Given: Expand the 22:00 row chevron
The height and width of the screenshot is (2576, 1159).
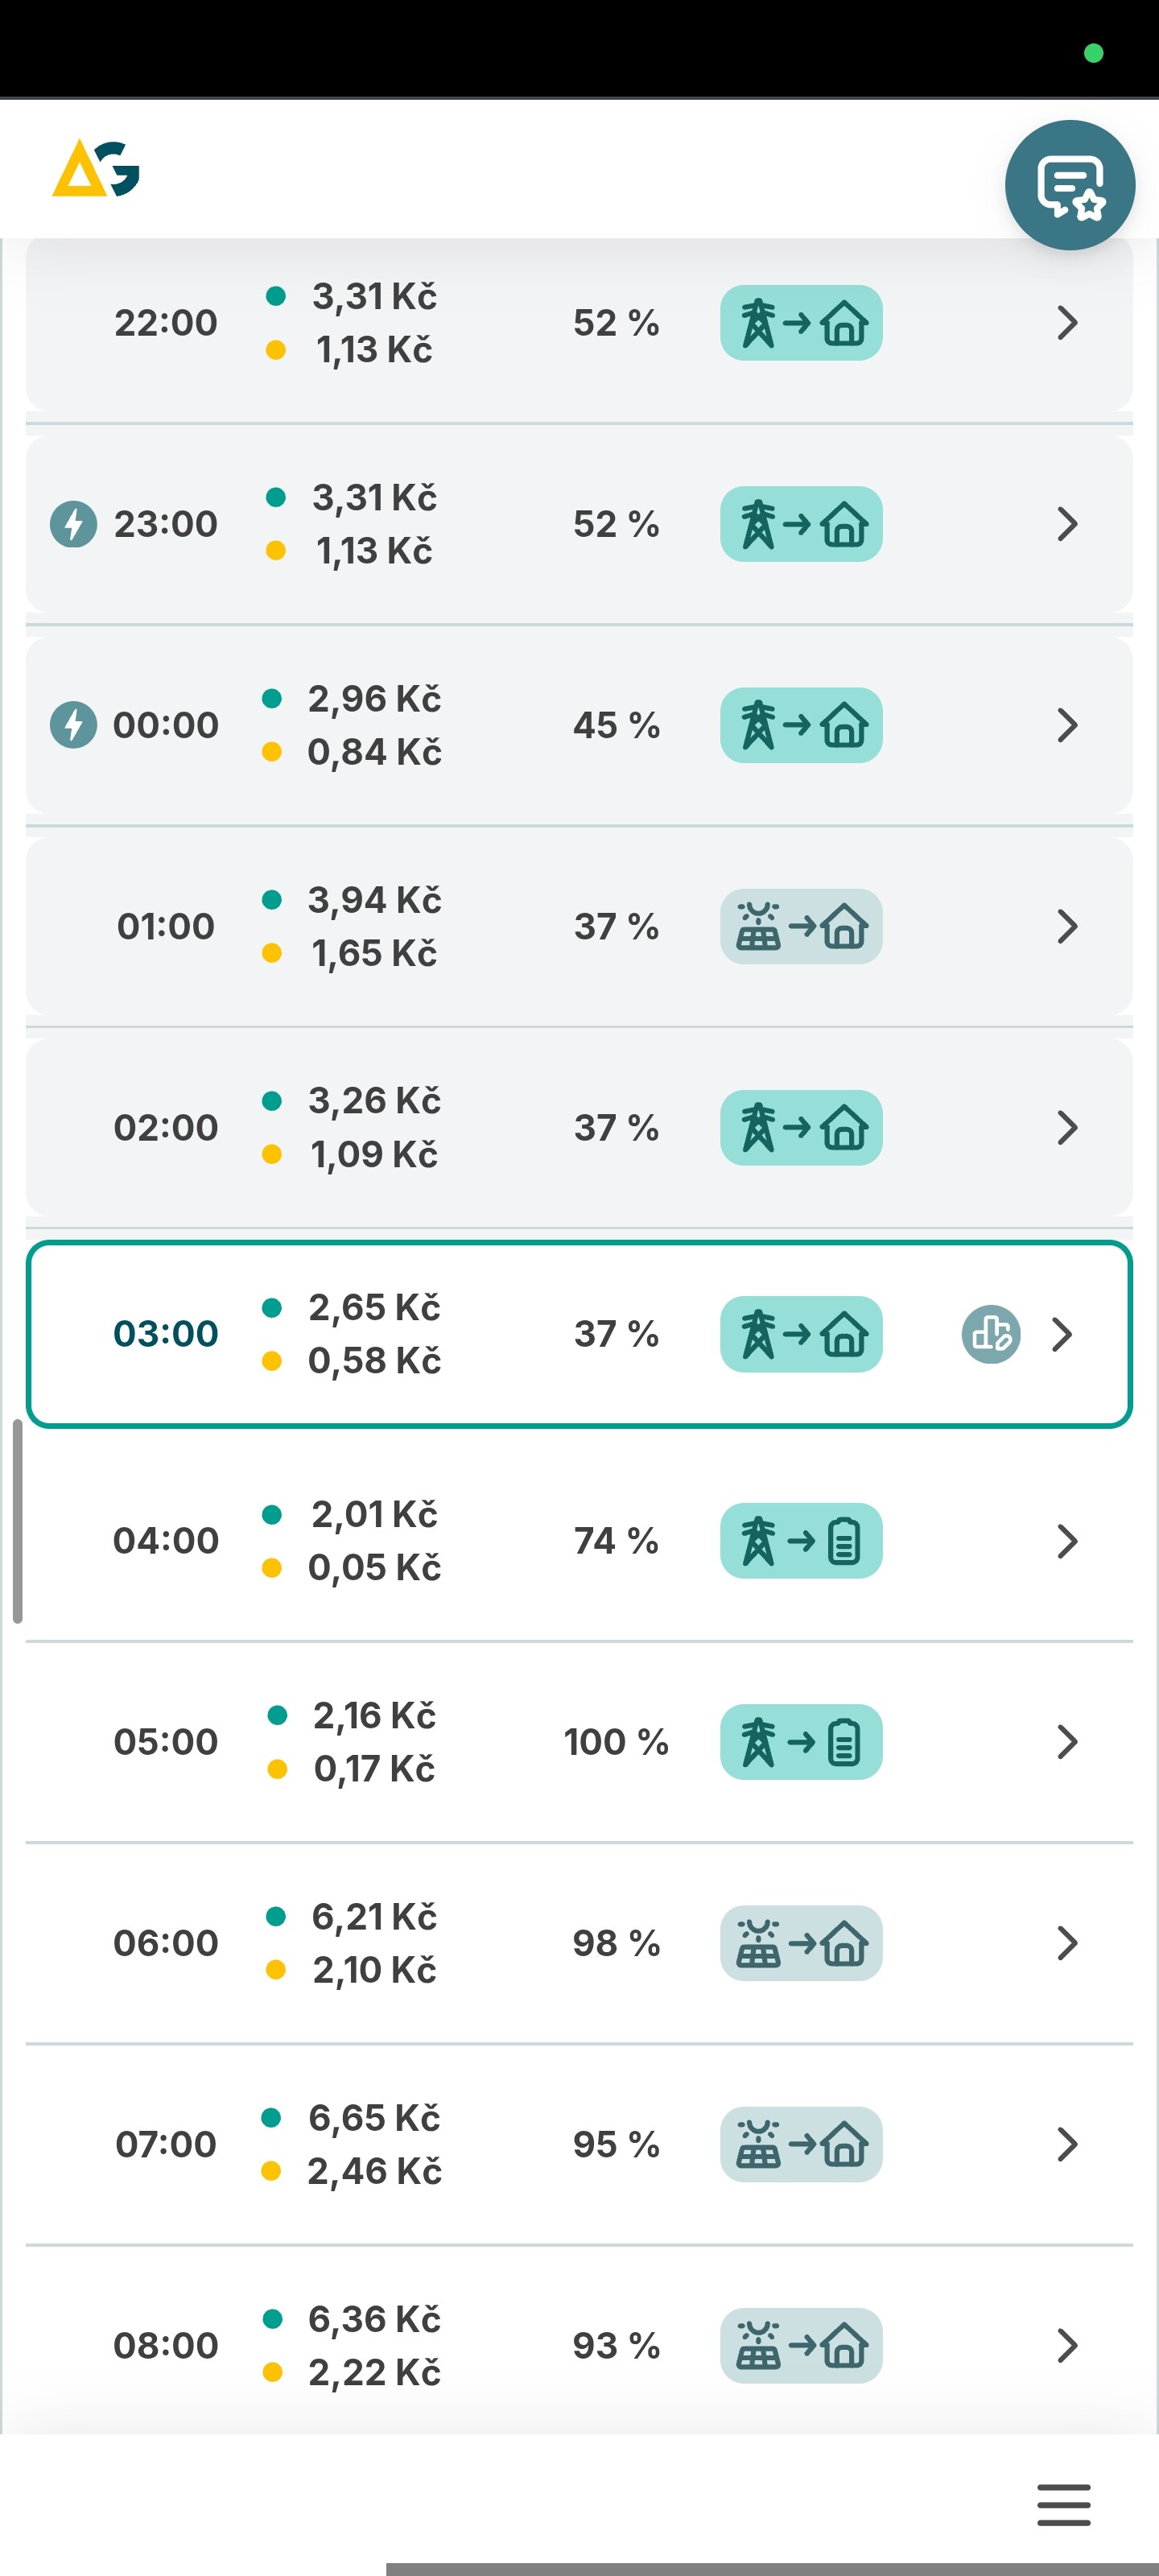Looking at the screenshot, I should (1067, 323).
